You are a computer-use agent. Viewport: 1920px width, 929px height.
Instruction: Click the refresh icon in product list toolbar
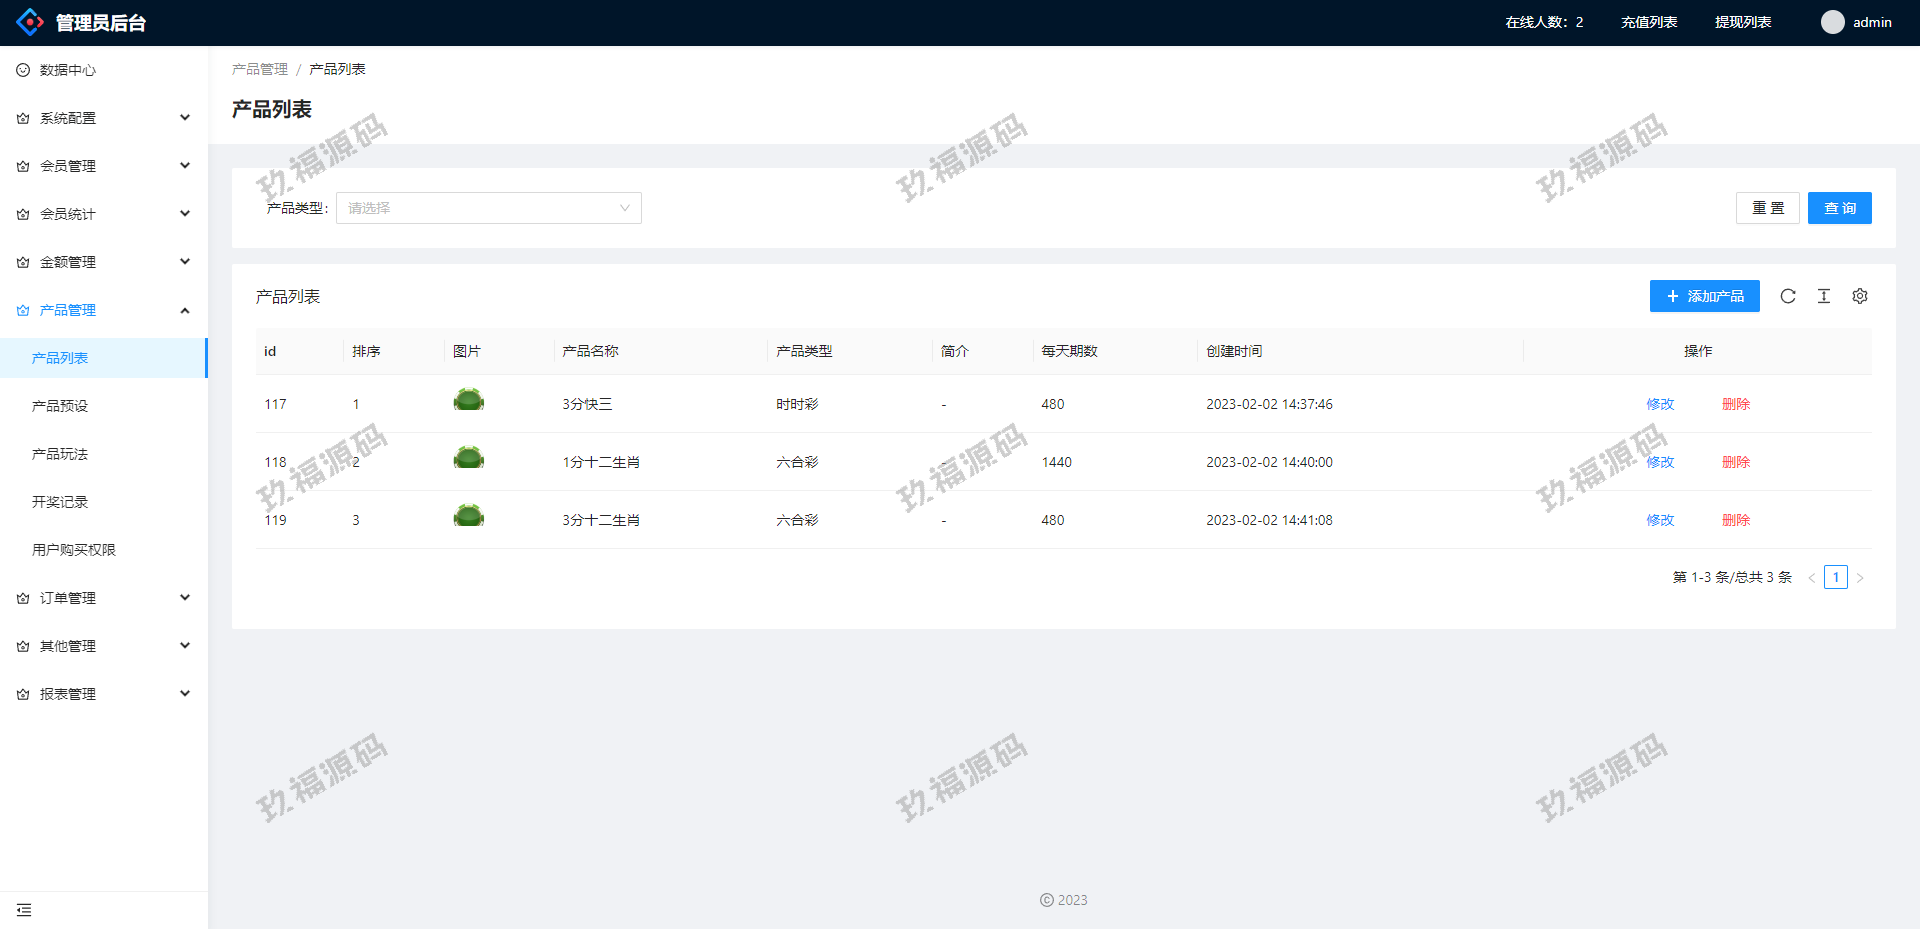(1788, 296)
